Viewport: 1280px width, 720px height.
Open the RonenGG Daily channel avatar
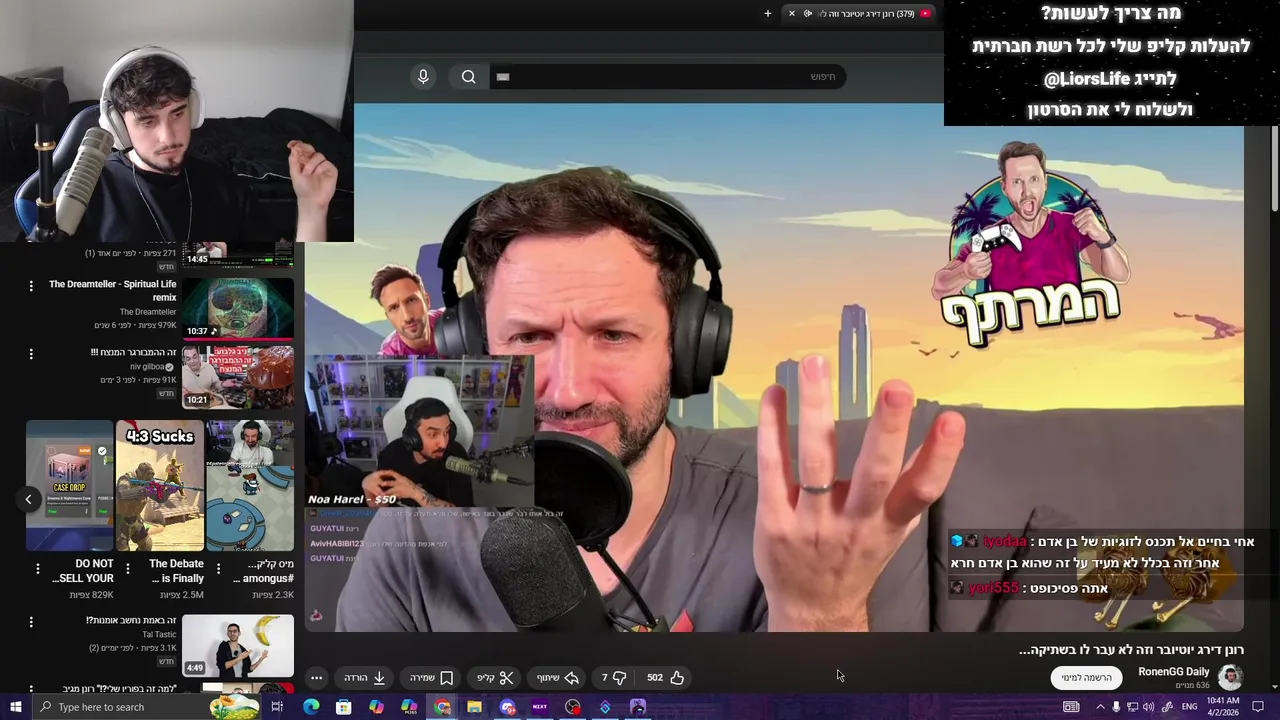[1230, 676]
